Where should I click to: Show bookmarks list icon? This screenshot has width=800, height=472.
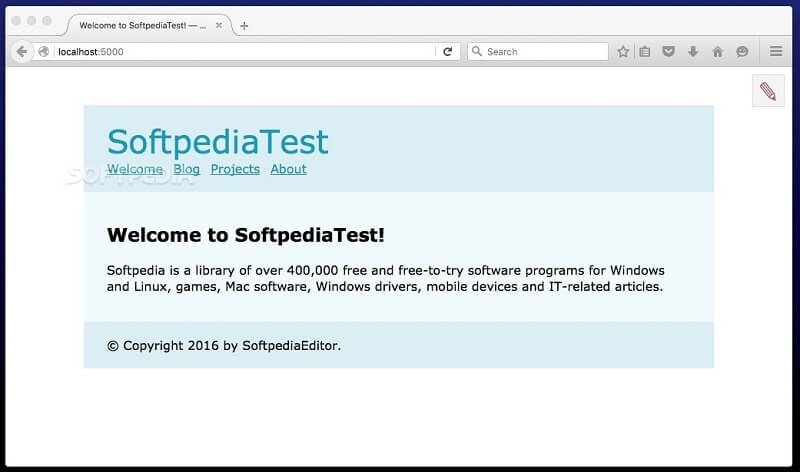click(645, 52)
